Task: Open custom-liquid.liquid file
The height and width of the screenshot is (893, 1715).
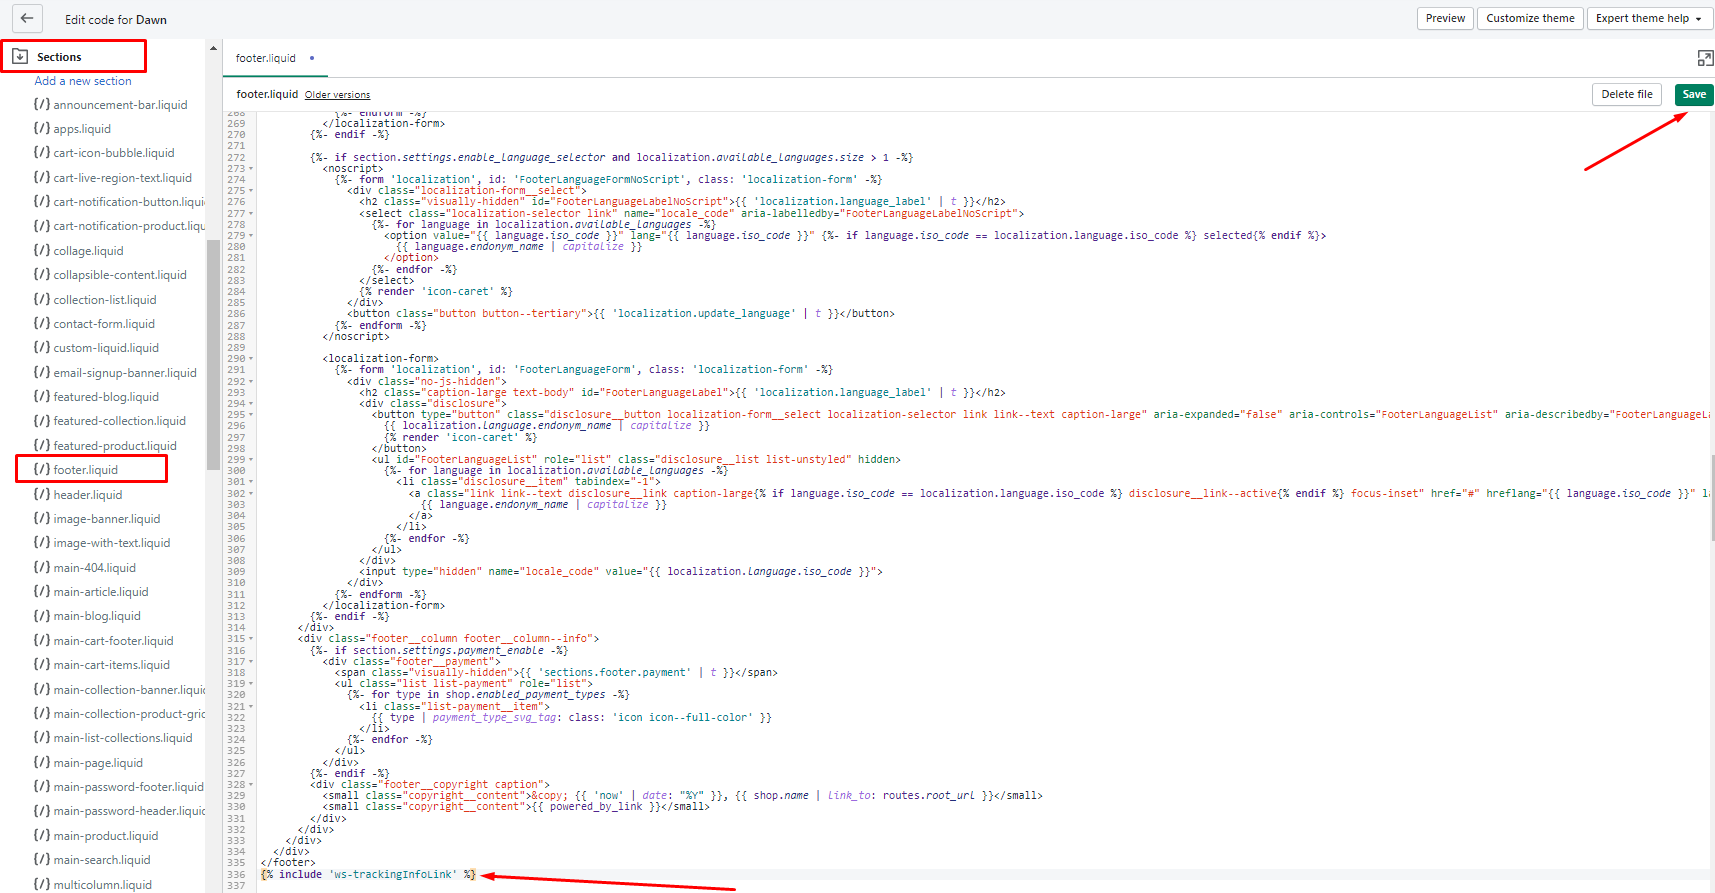Action: [x=106, y=348]
